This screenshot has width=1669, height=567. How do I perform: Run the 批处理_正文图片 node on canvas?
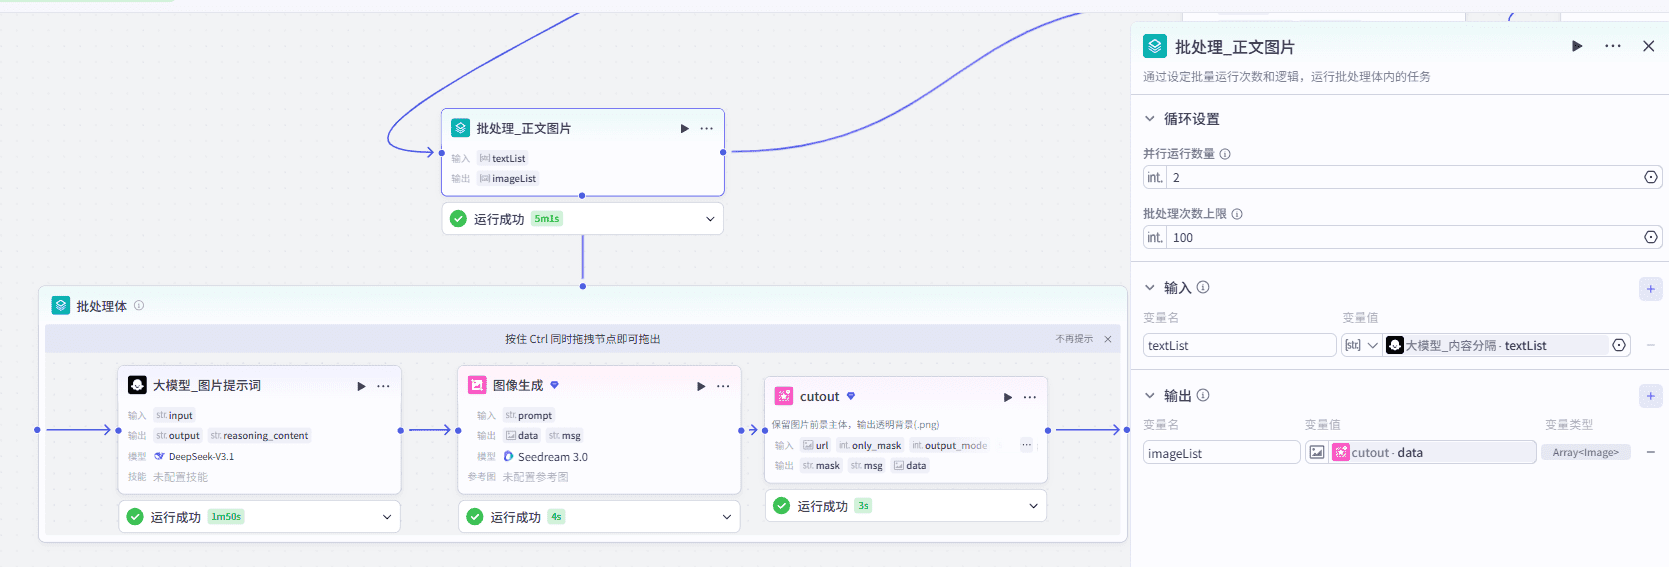coord(684,129)
